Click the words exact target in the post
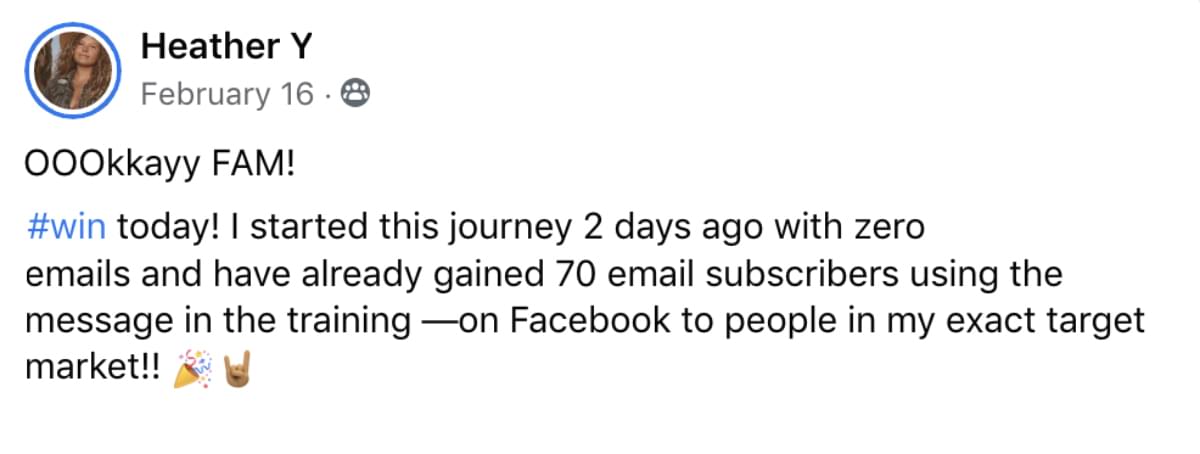Image resolution: width=1200 pixels, height=454 pixels. pos(1056,323)
